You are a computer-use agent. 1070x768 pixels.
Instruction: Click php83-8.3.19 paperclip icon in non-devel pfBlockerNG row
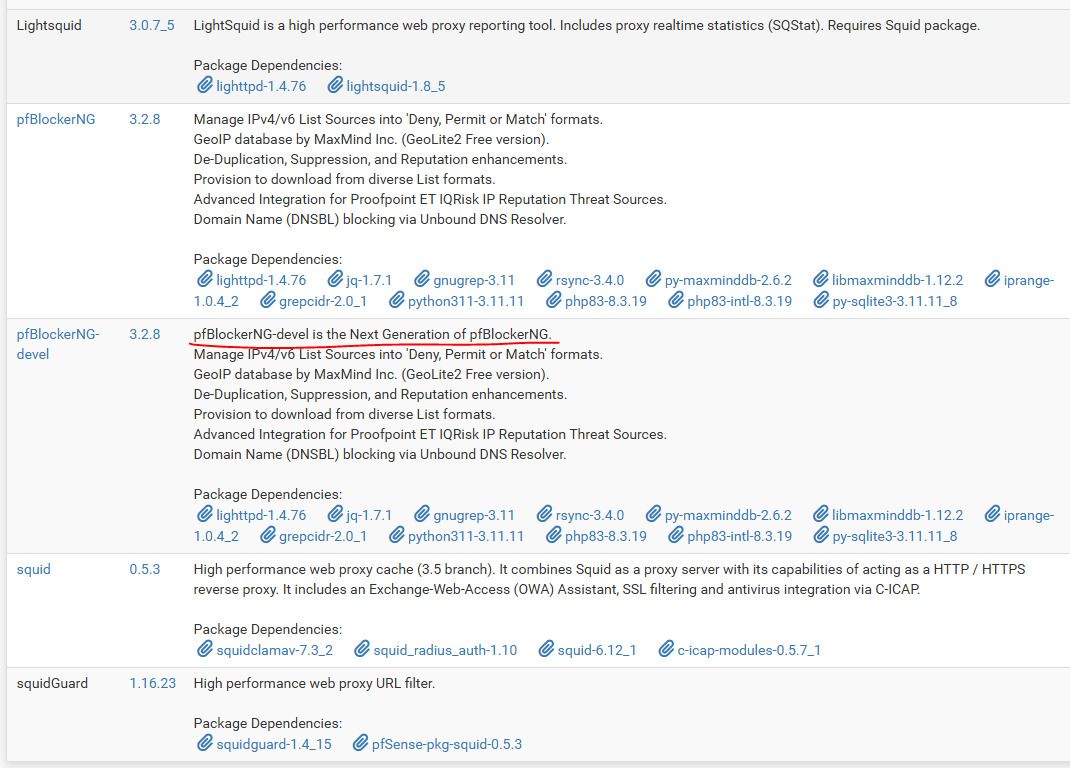click(553, 300)
